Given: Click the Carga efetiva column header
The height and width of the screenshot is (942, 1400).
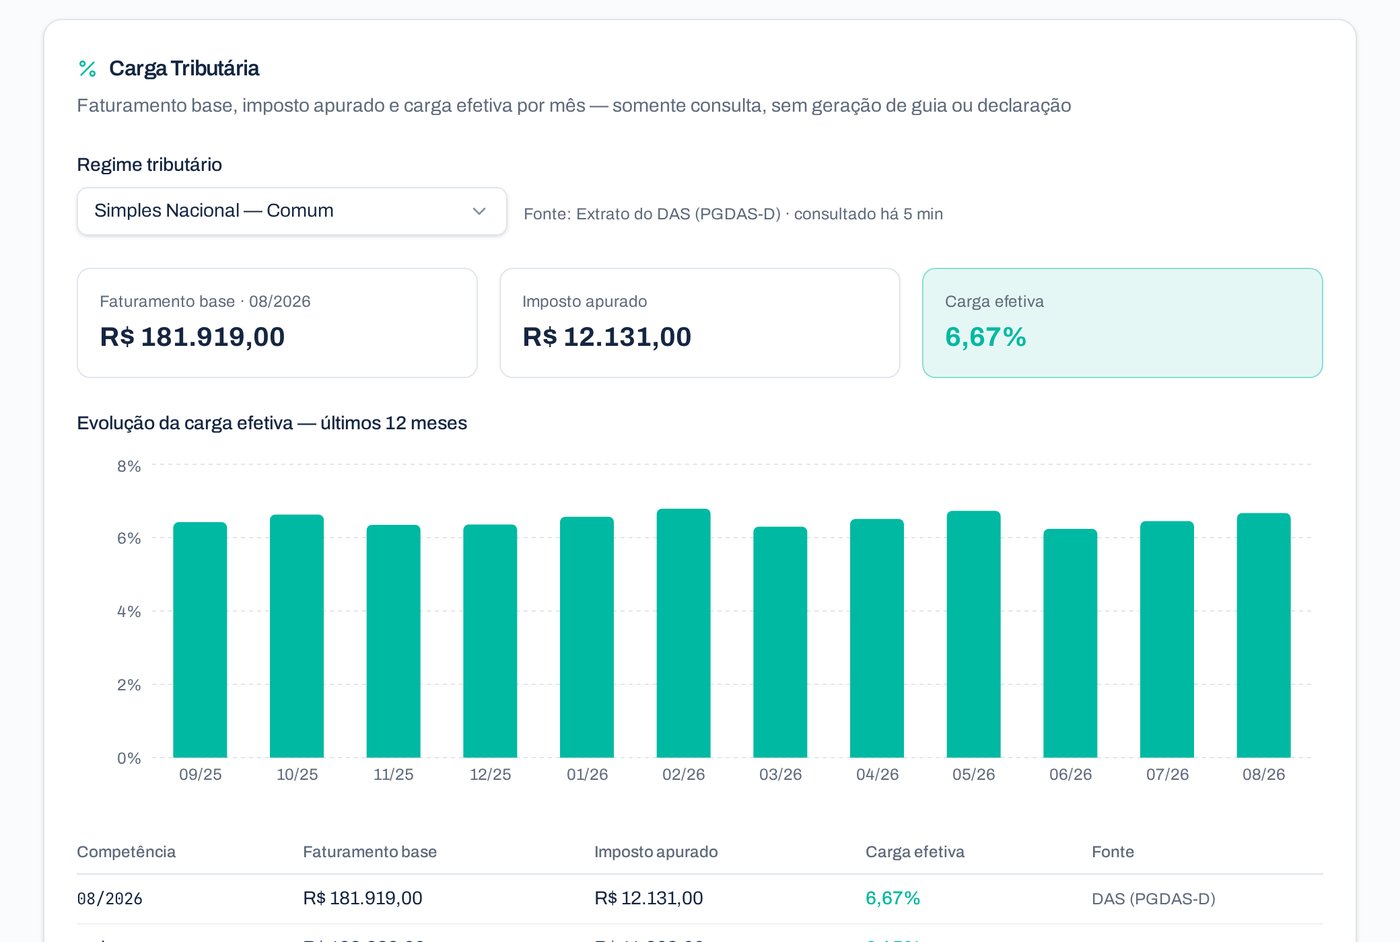Looking at the screenshot, I should click(x=915, y=852).
